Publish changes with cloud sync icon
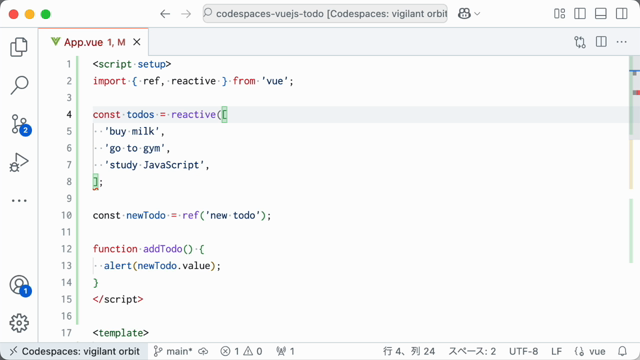The image size is (640, 360). click(x=203, y=351)
